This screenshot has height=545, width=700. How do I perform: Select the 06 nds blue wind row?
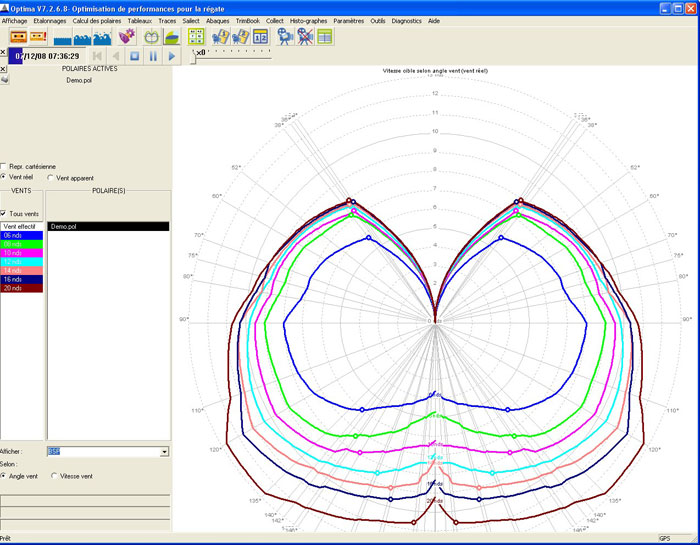(x=21, y=235)
